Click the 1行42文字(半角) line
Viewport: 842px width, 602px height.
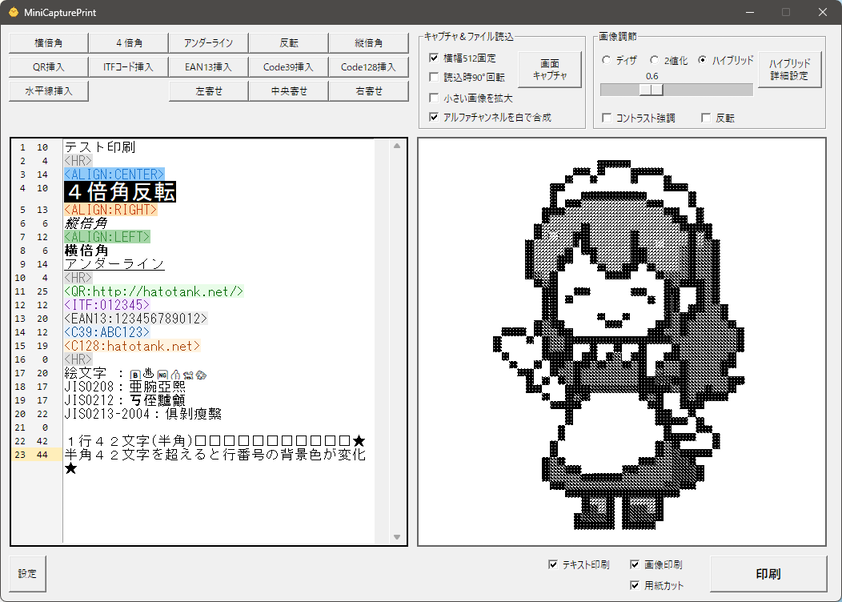(215, 441)
